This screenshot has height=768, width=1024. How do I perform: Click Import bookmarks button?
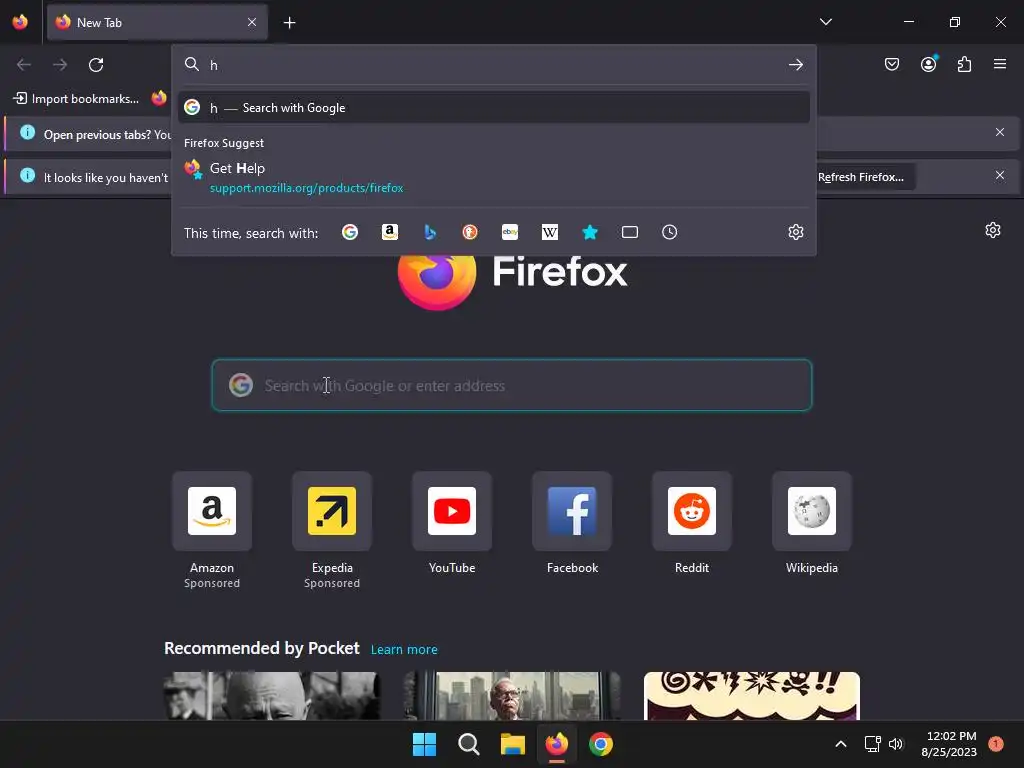(76, 99)
